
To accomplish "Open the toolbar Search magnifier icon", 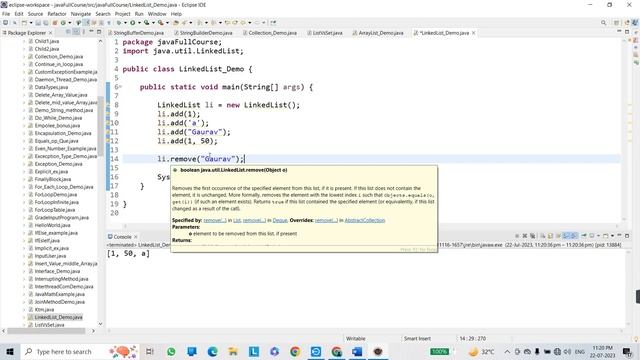I will tap(603, 23).
